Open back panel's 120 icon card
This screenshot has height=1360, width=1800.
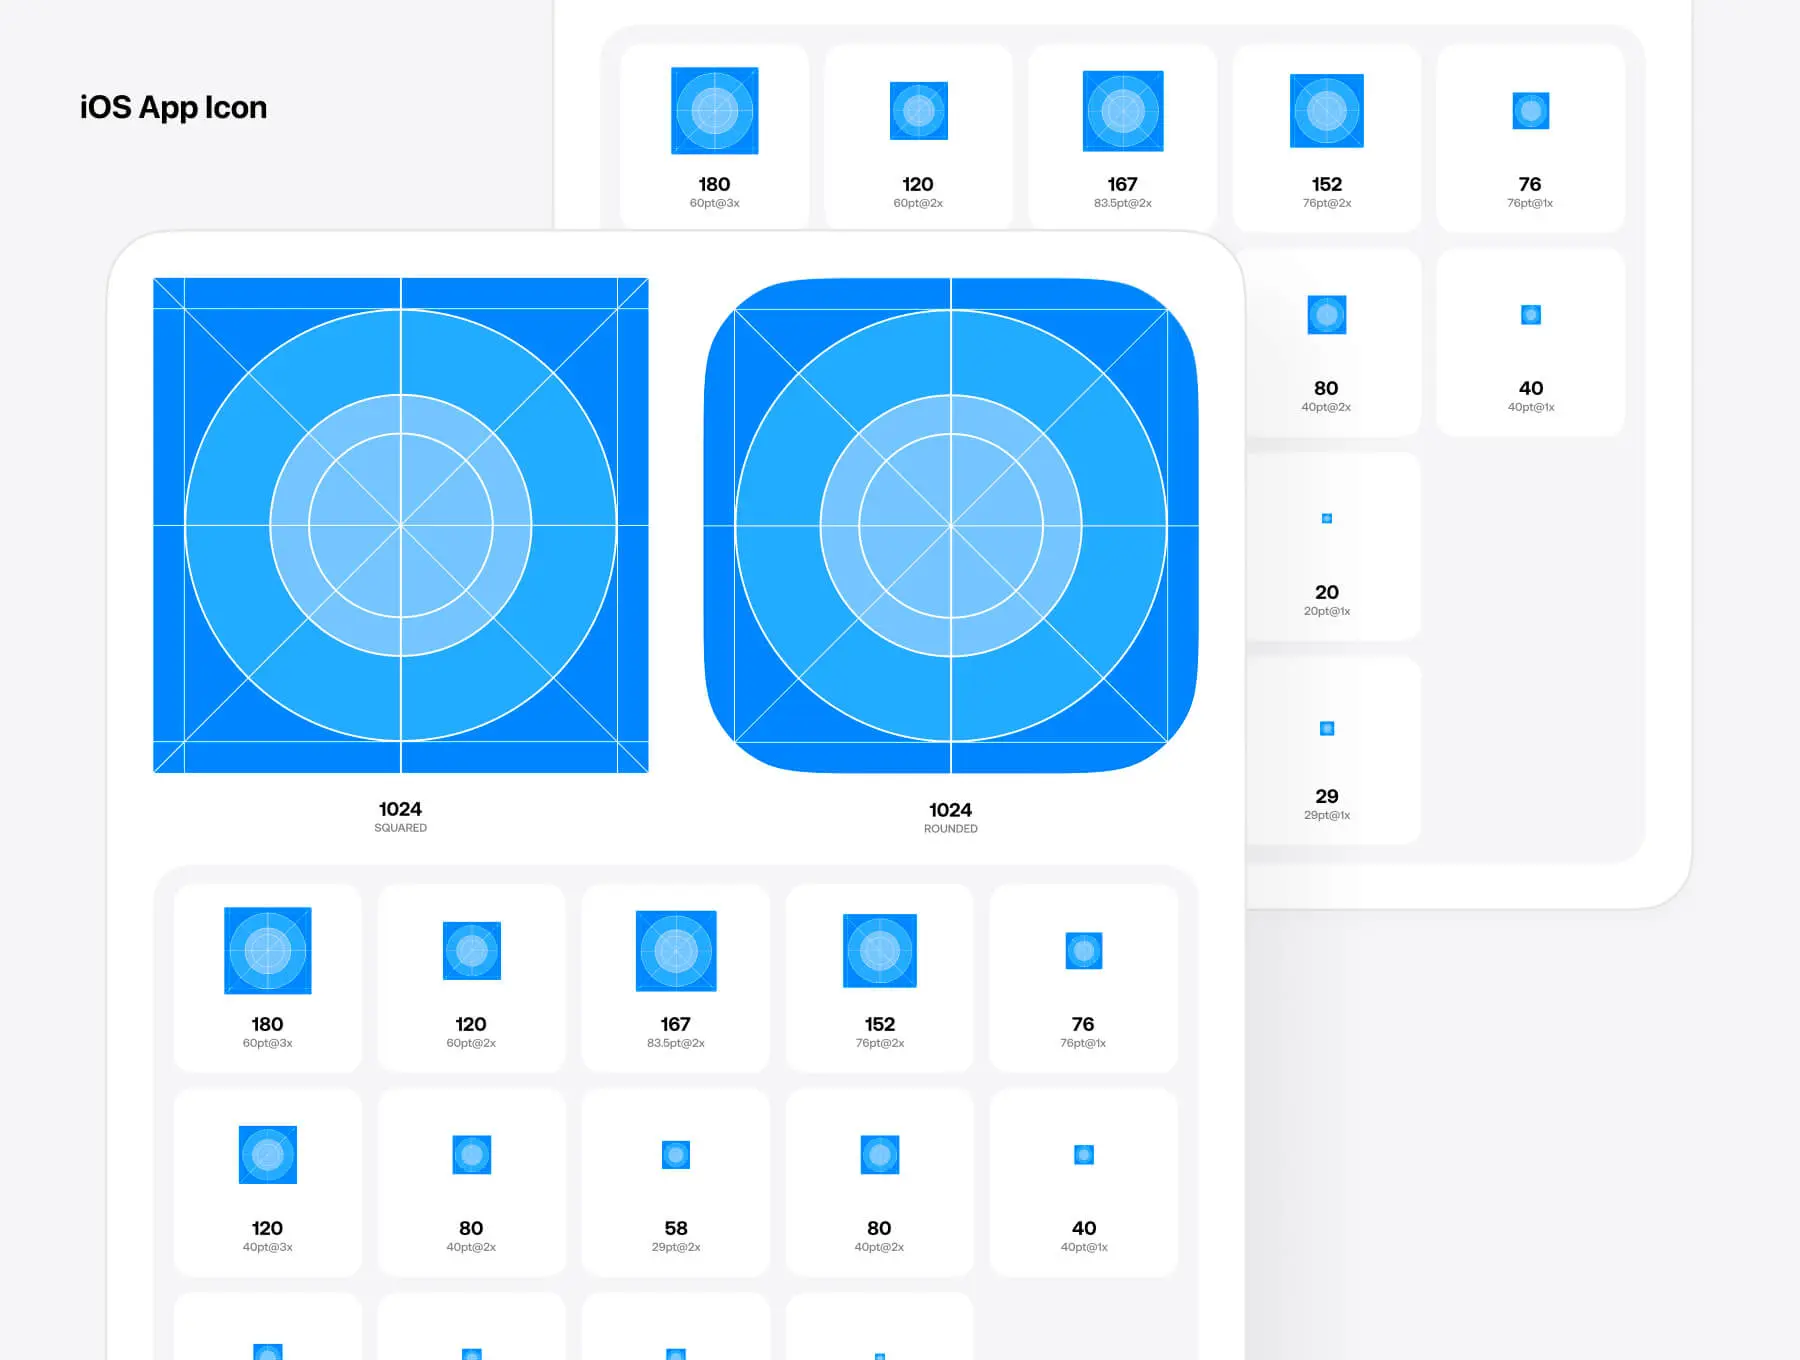point(918,135)
